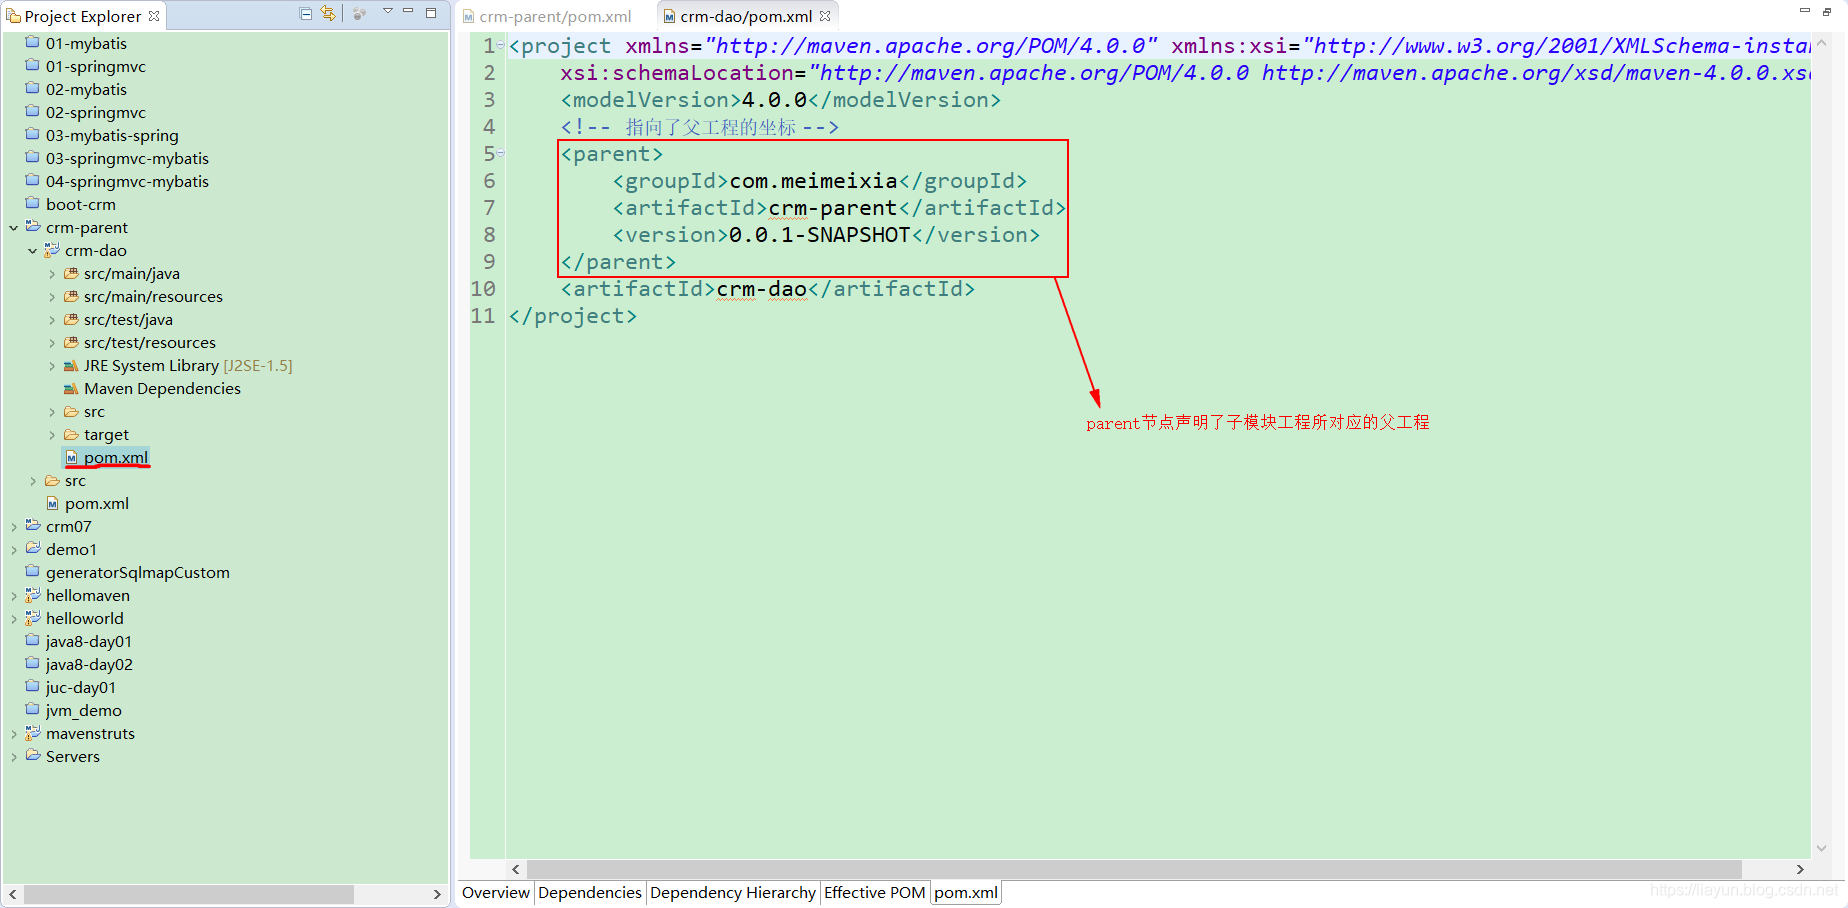The image size is (1848, 908).
Task: Expand the Servers project
Action: (14, 757)
